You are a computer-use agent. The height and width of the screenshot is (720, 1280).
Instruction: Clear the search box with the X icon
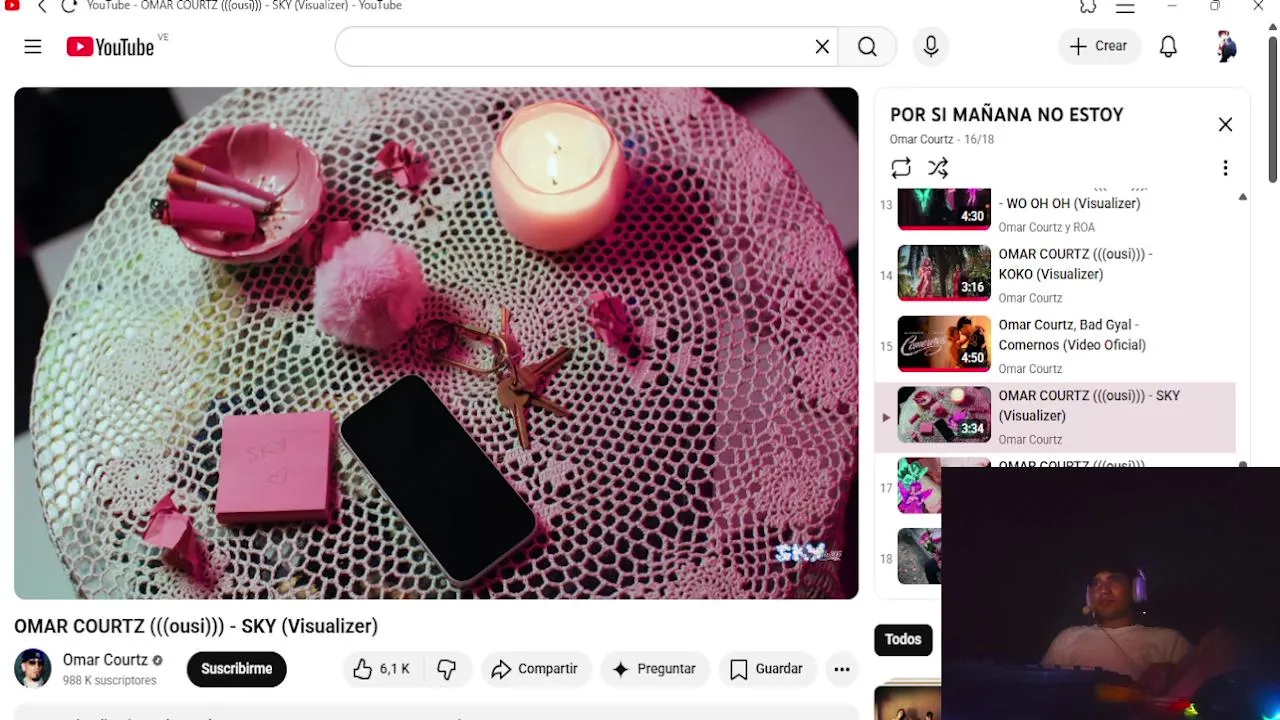coord(822,47)
